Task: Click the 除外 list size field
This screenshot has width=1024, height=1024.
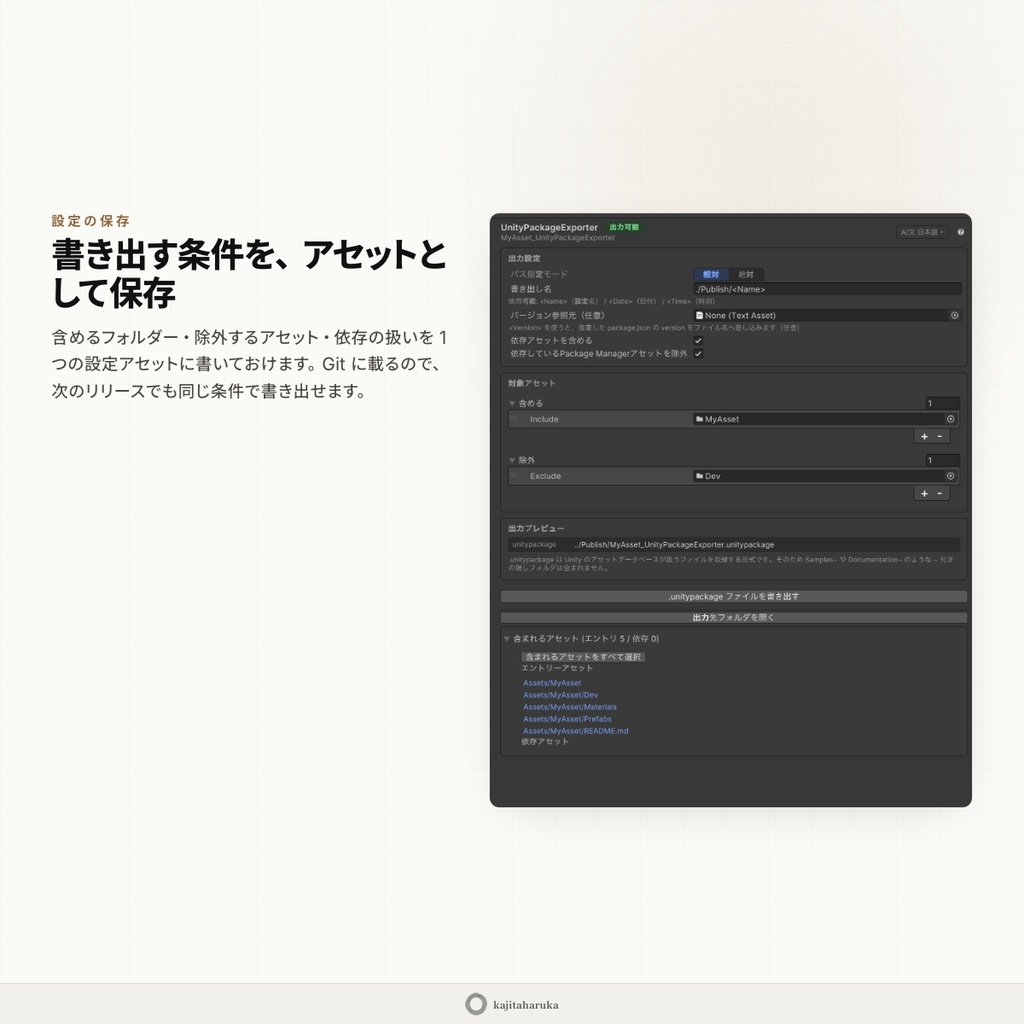Action: 942,460
